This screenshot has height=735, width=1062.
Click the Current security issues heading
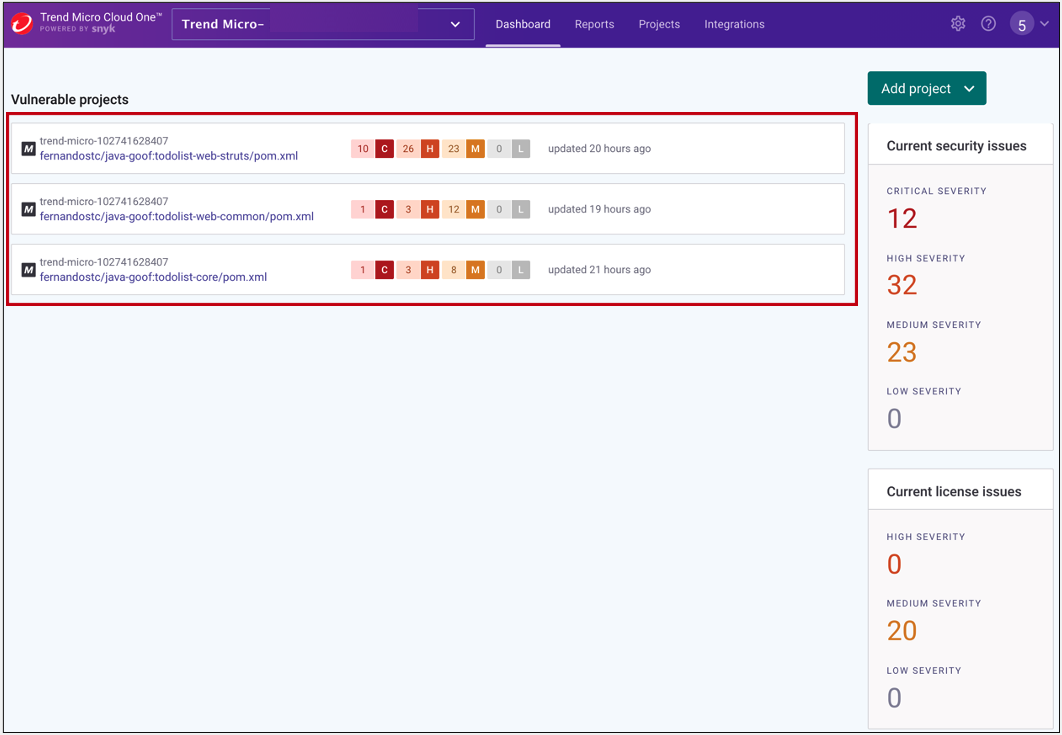point(956,146)
